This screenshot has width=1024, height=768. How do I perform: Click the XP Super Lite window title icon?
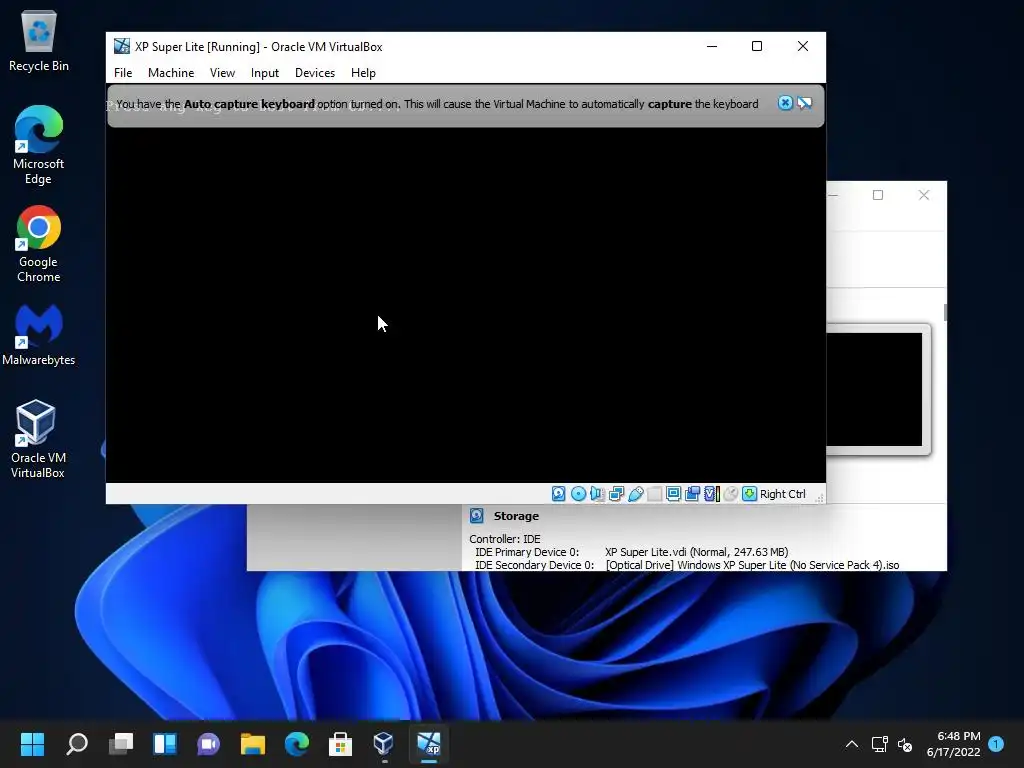[121, 46]
